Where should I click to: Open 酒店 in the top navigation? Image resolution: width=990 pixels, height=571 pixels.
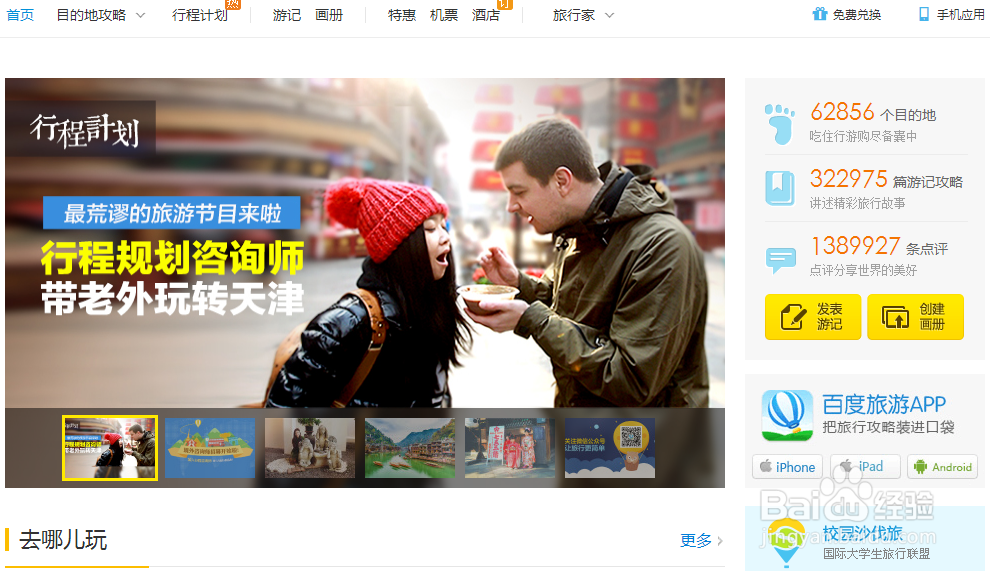coord(486,15)
